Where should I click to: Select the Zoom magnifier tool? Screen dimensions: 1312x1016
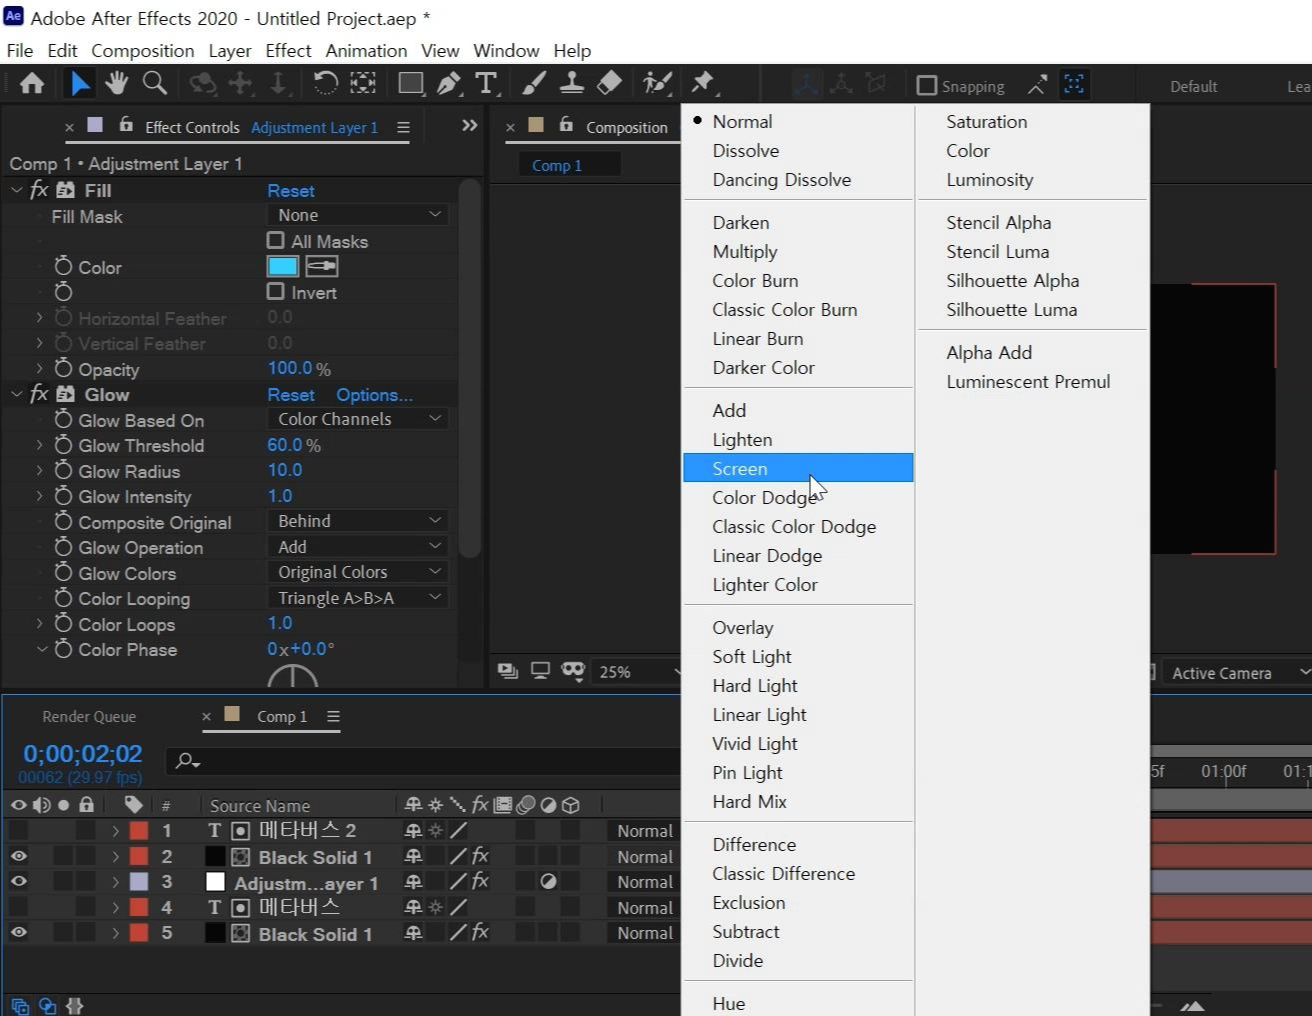coord(154,83)
